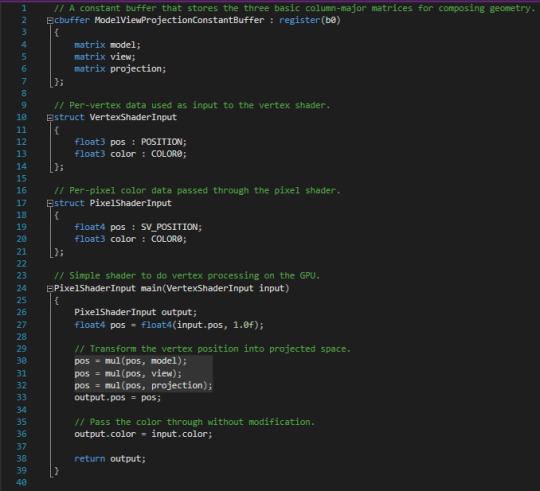Viewport: 540px width, 491px height.
Task: Click the PixelShaderInput struct name on line 17
Action: 131,203
